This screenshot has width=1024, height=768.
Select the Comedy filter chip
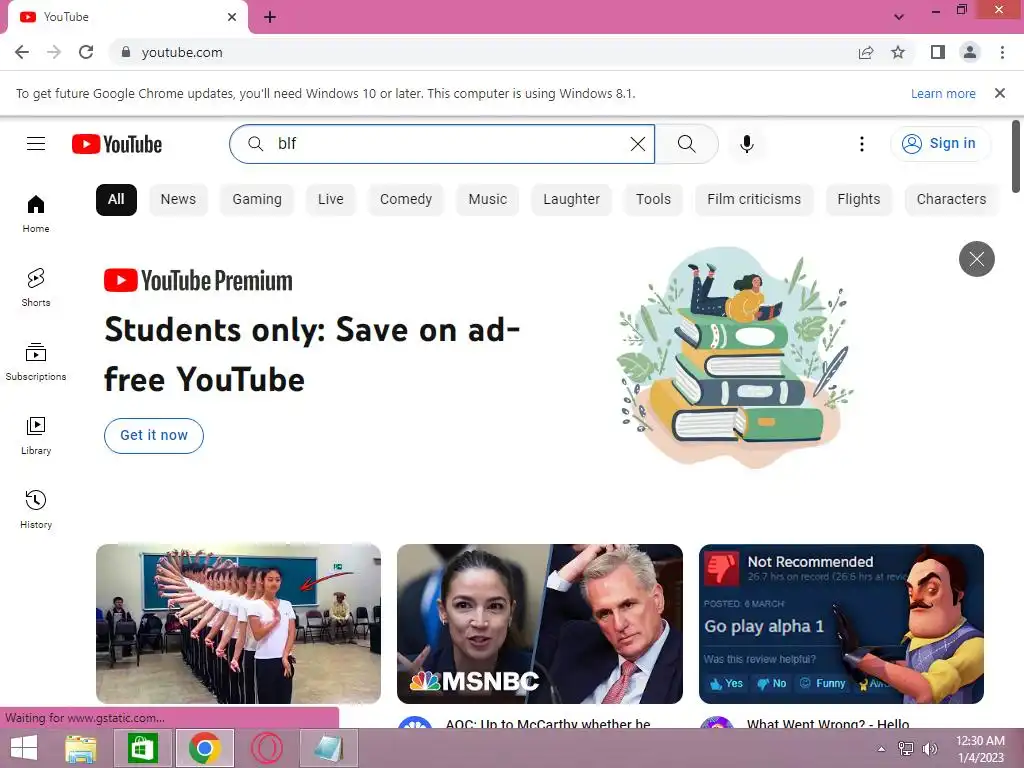[406, 199]
